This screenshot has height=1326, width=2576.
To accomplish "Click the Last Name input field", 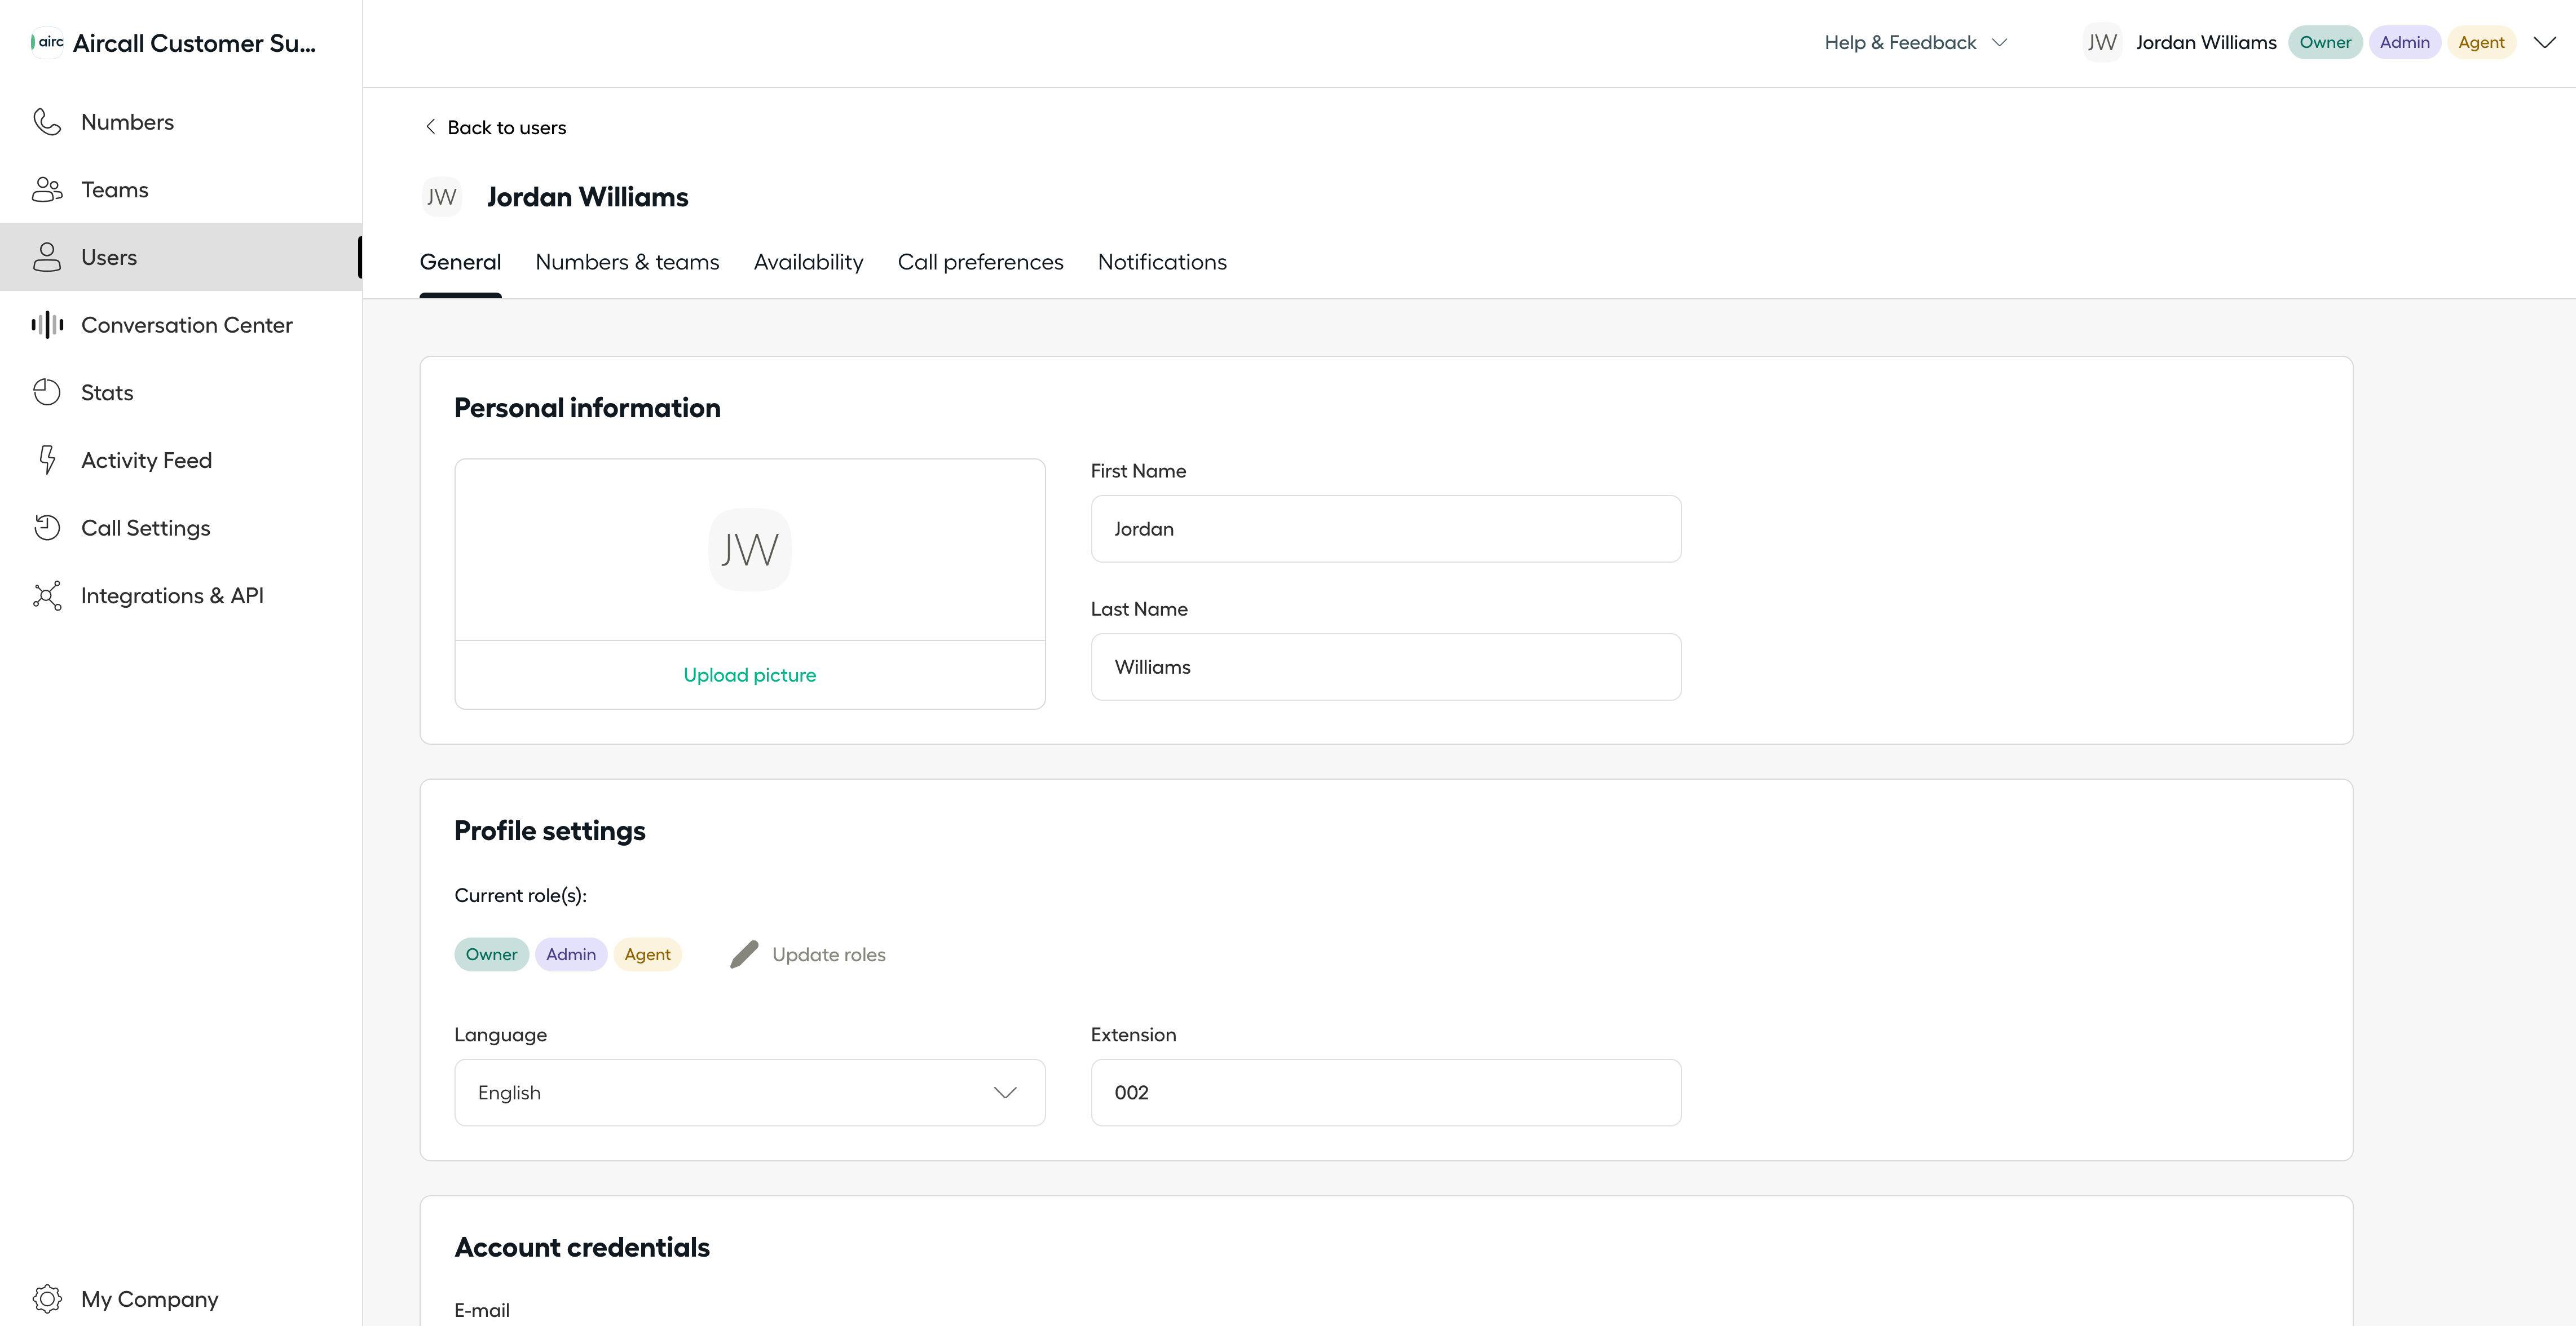I will (1386, 666).
